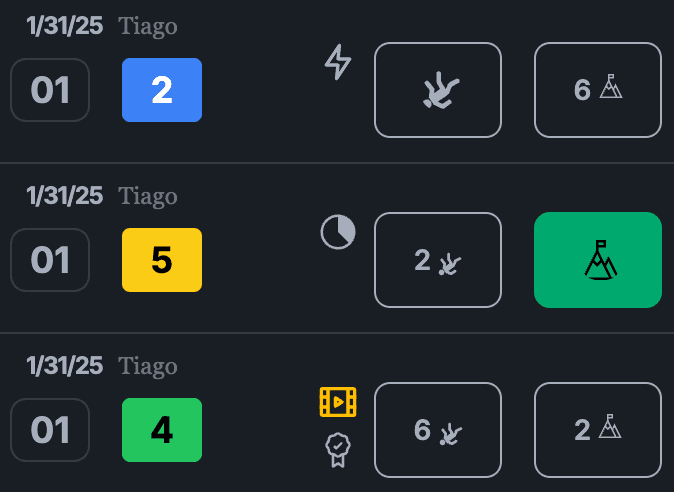Viewport: 674px width, 492px height.
Task: Click the 1/31/25 date in second entry
Action: point(64,196)
